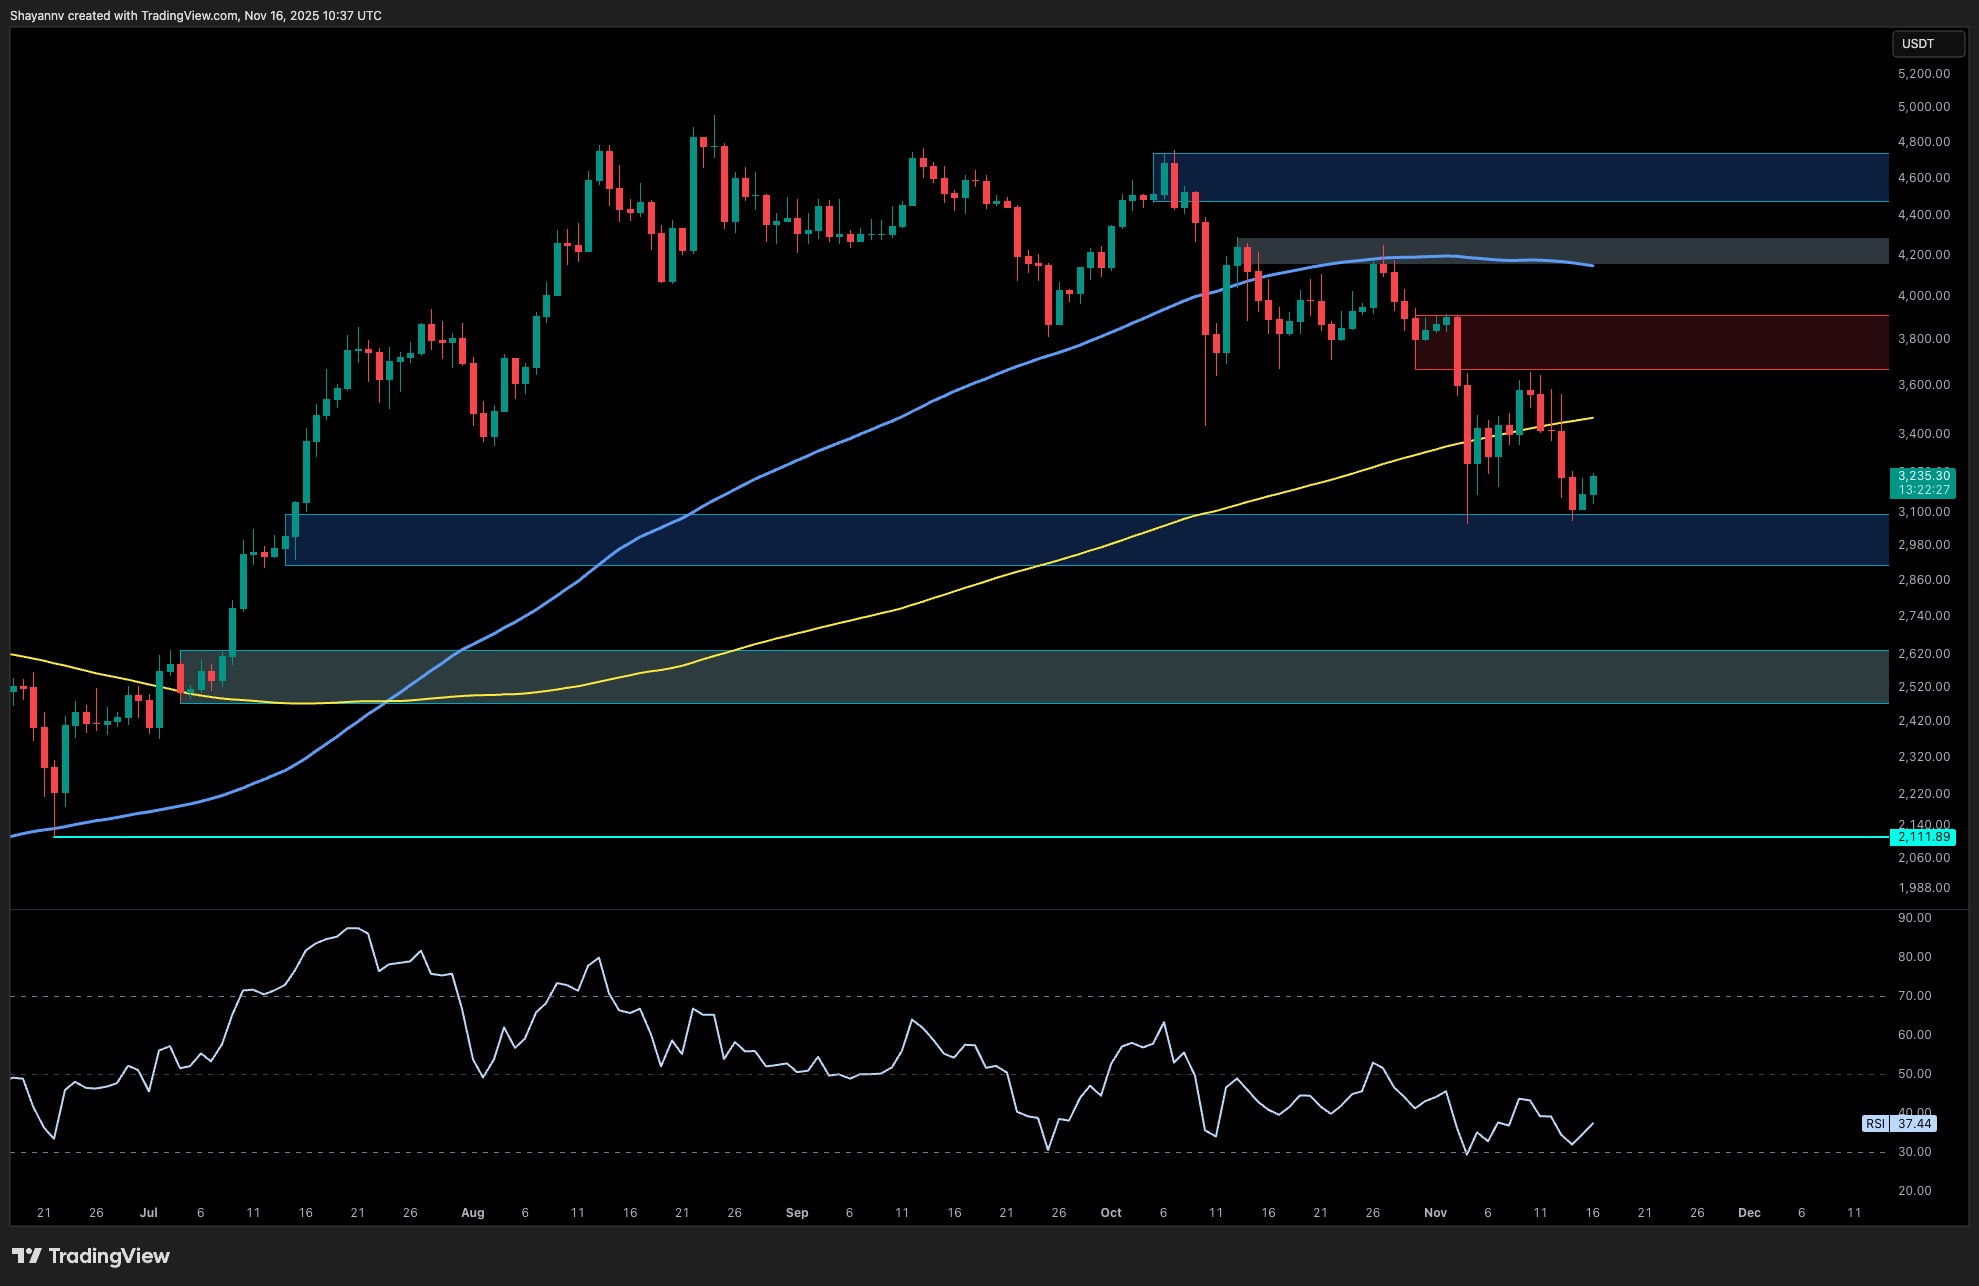Click the TradingView logo
Screen dimensions: 1979x1286
coord(90,1255)
